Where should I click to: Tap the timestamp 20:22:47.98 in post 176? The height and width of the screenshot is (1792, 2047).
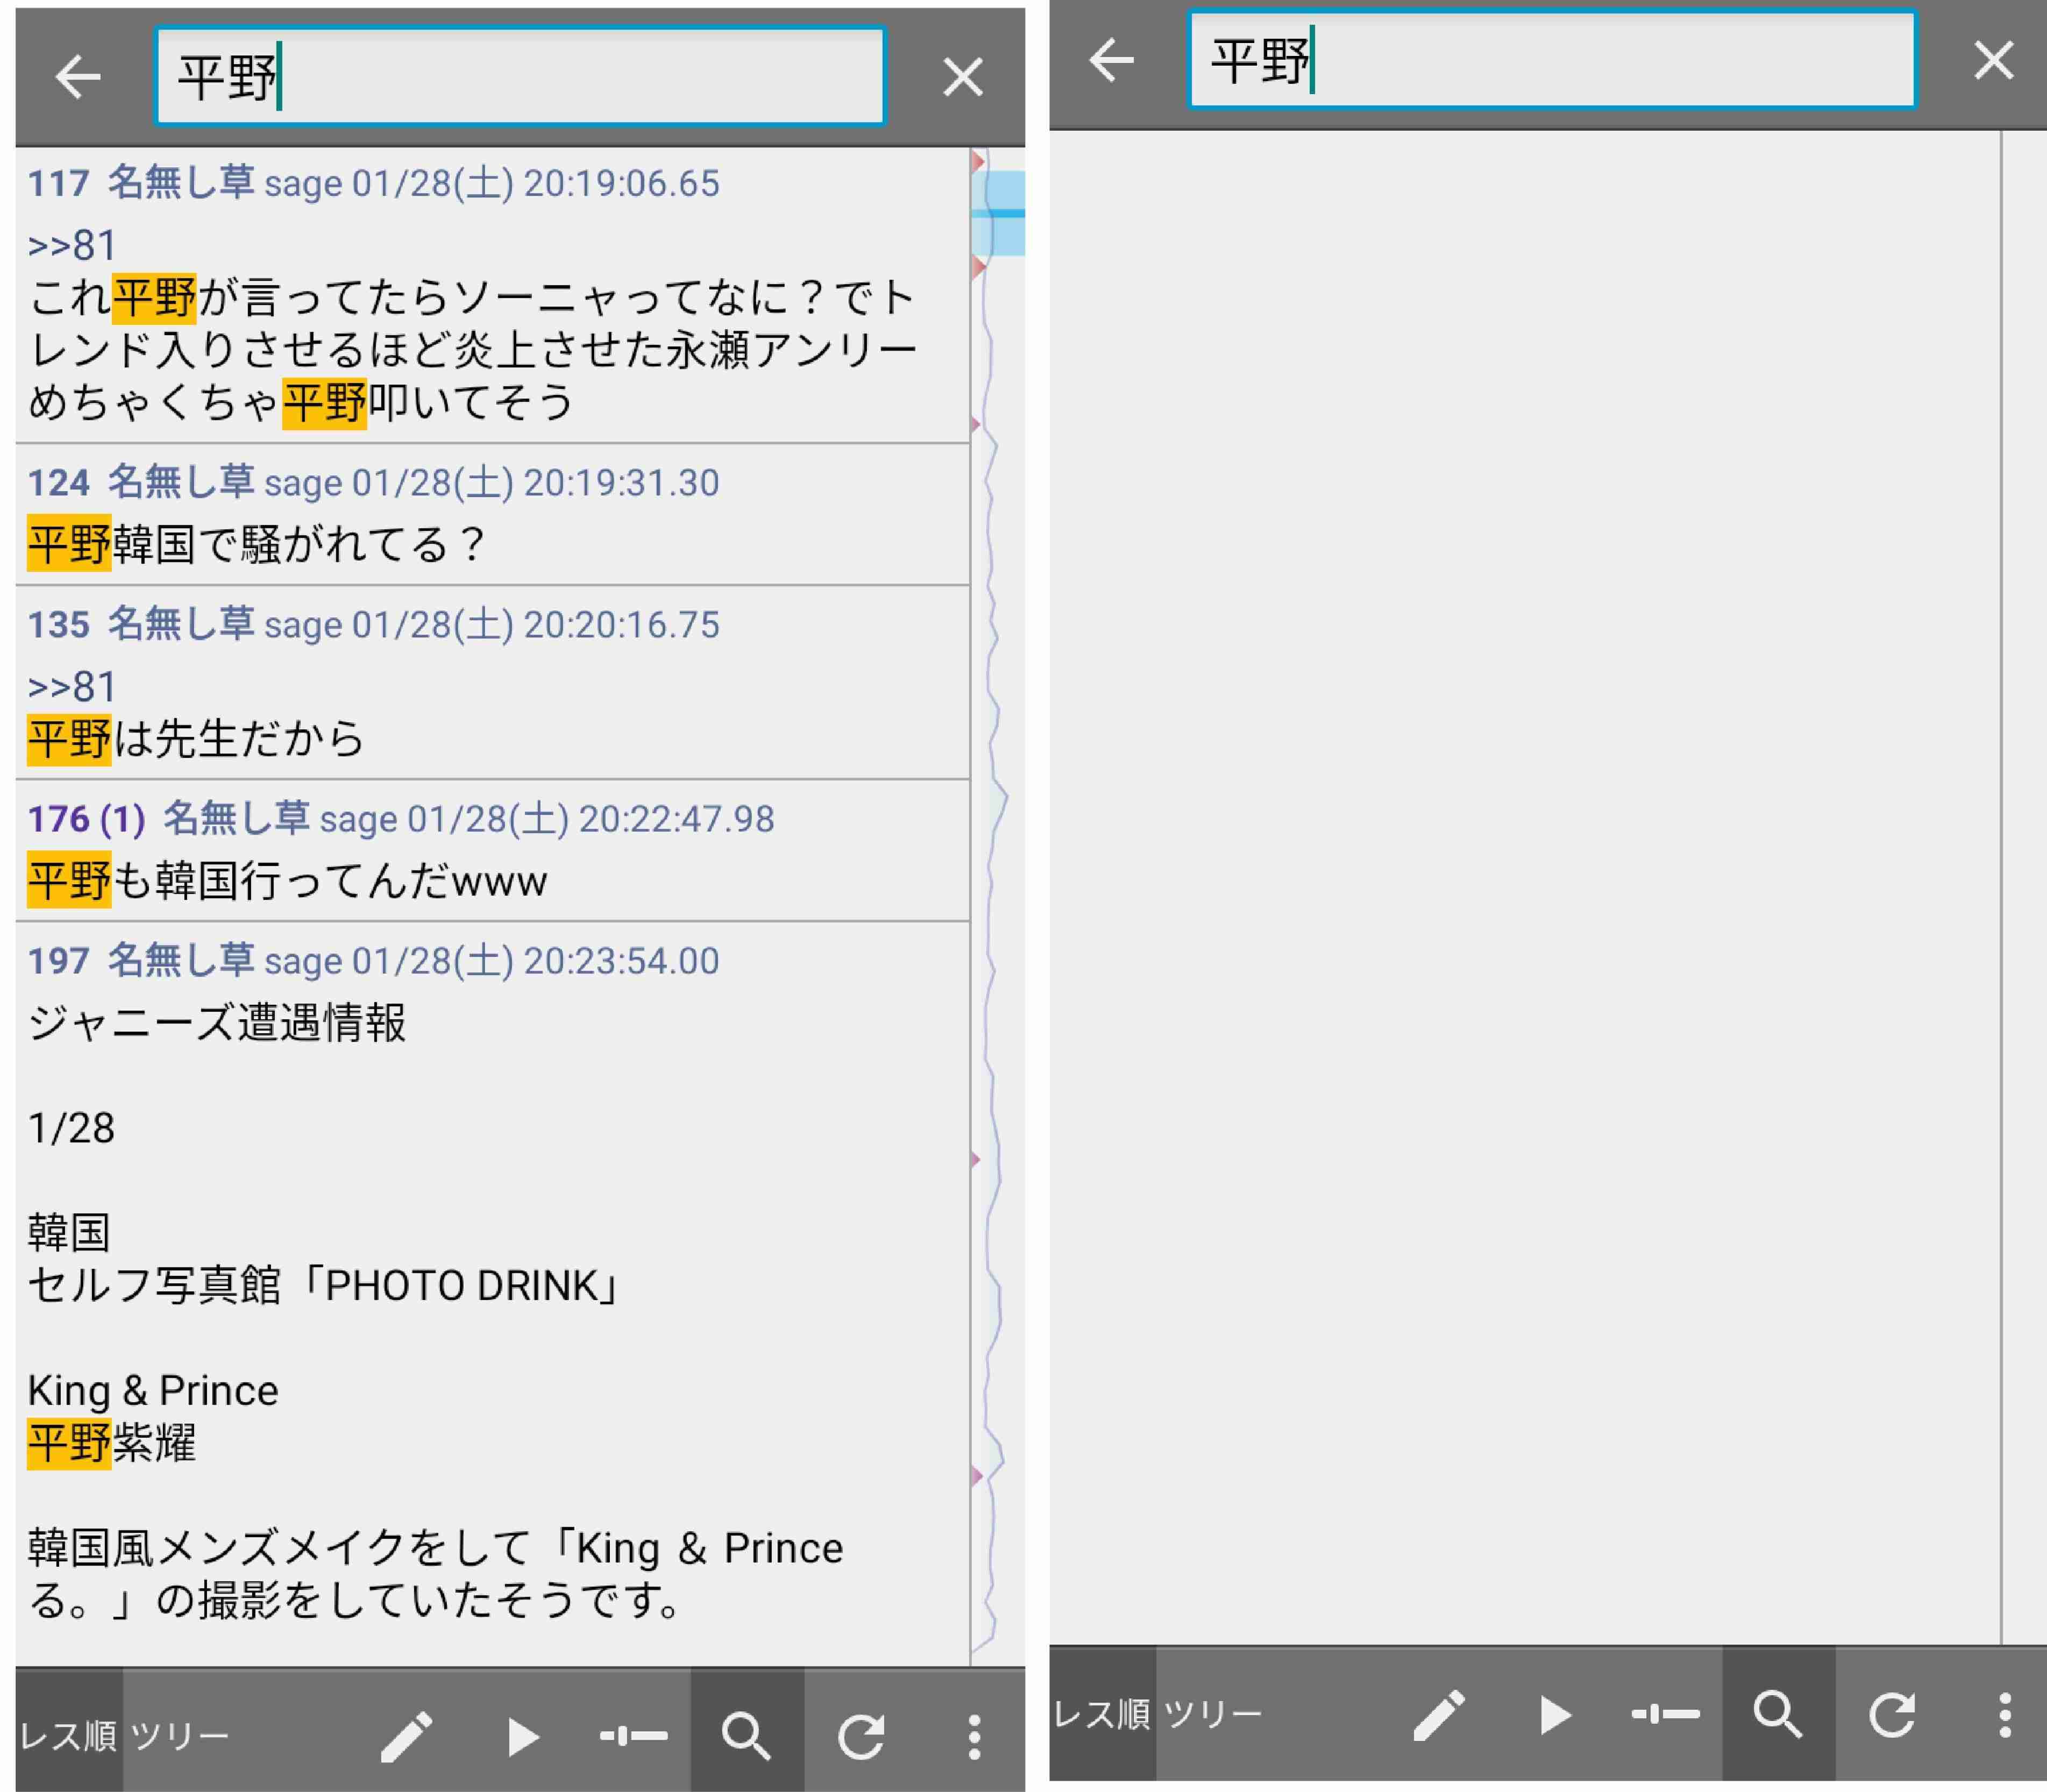(x=676, y=819)
